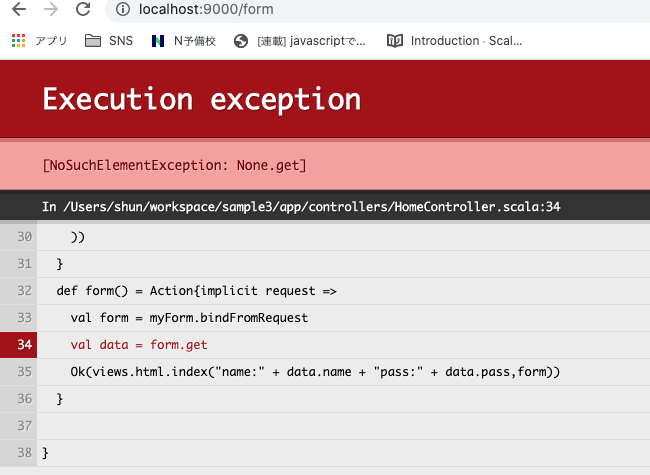Click the Ok(views.html.index(...)) code line

315,372
